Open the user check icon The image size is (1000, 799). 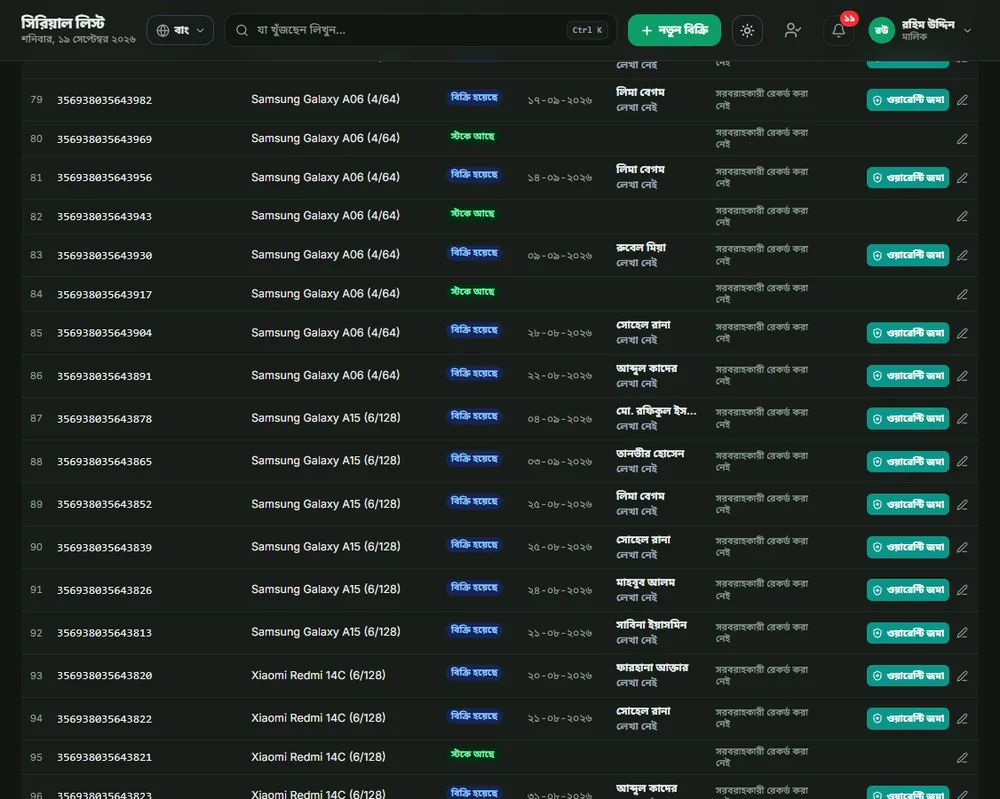click(793, 30)
